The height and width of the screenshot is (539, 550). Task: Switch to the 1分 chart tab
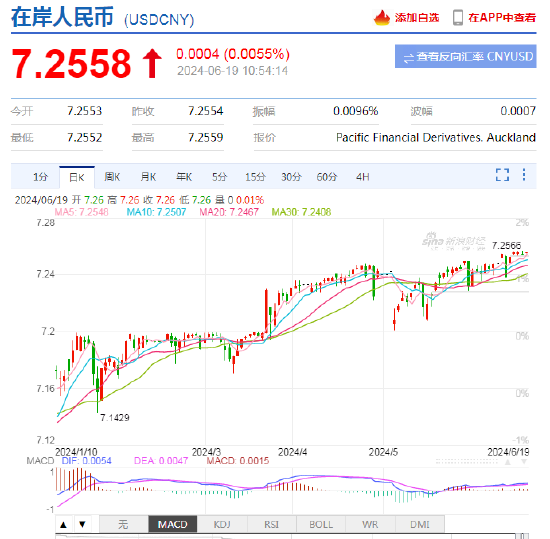pyautogui.click(x=40, y=177)
